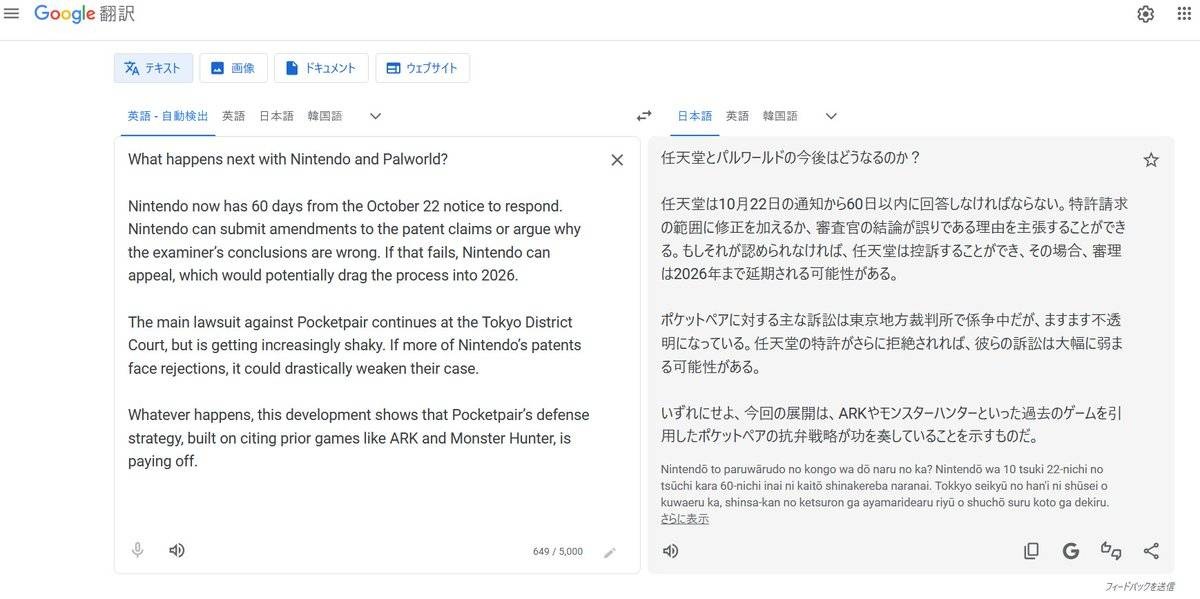
Task: Switch to the 画像 image tab
Action: pyautogui.click(x=233, y=68)
